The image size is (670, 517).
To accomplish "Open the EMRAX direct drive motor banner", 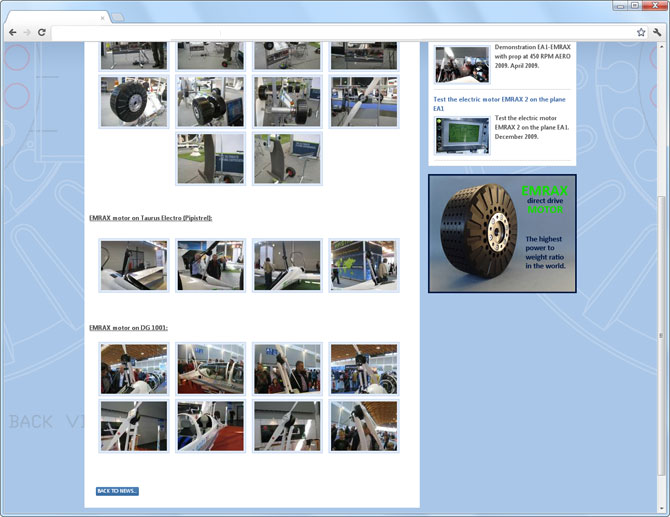I will 502,233.
